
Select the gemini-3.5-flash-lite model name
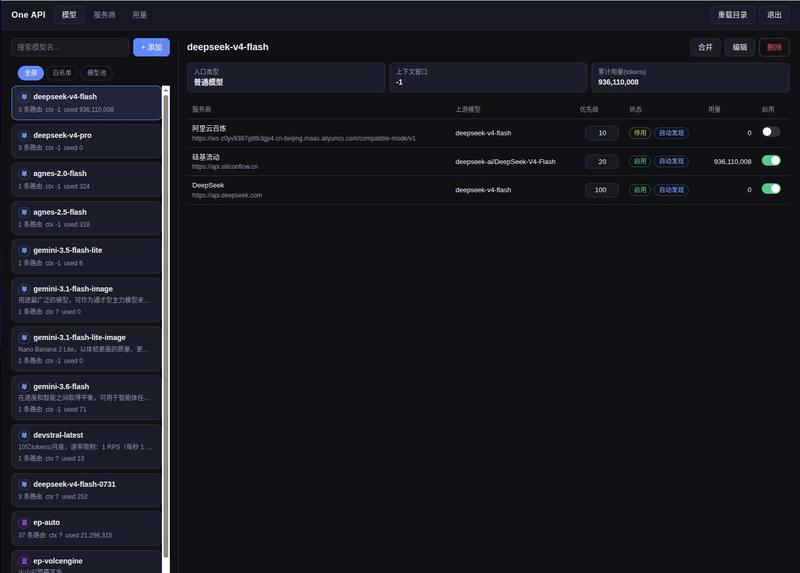[x=67, y=251]
